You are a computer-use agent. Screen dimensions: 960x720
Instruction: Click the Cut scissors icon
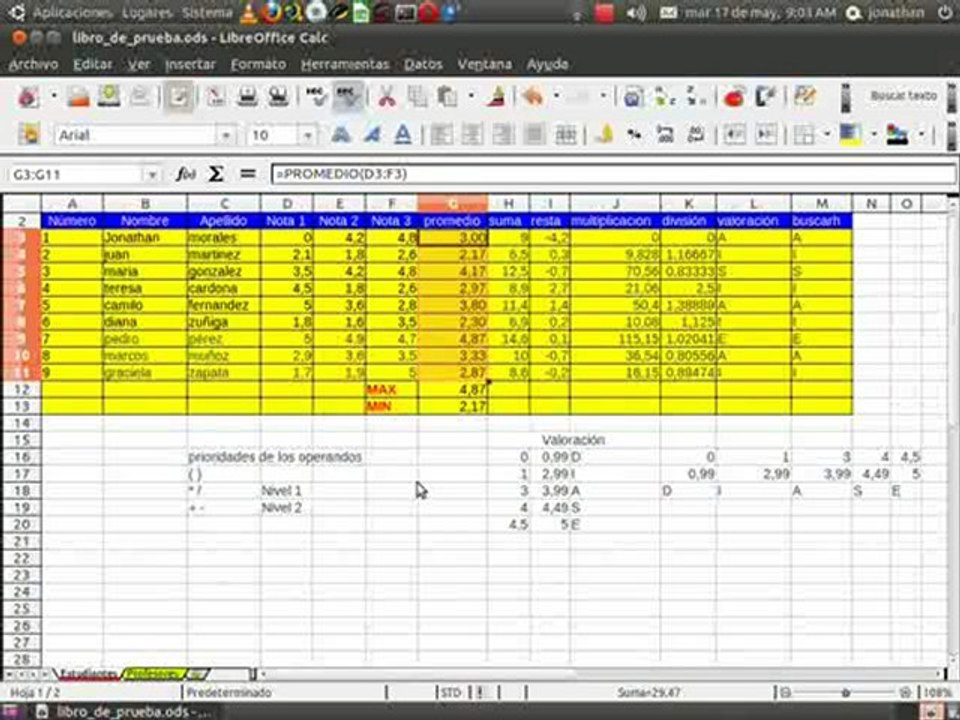pos(386,96)
